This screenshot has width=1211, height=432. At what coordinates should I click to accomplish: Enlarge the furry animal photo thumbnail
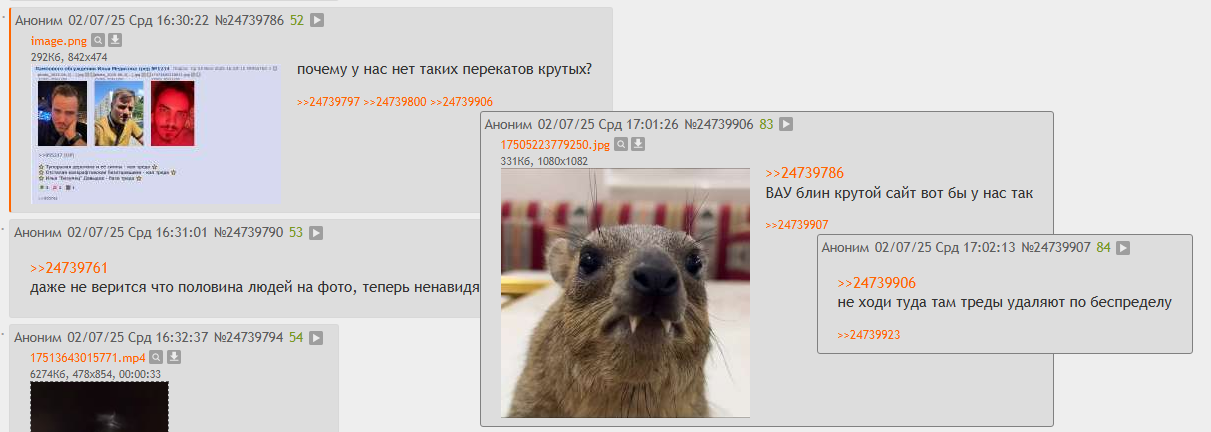tap(625, 292)
